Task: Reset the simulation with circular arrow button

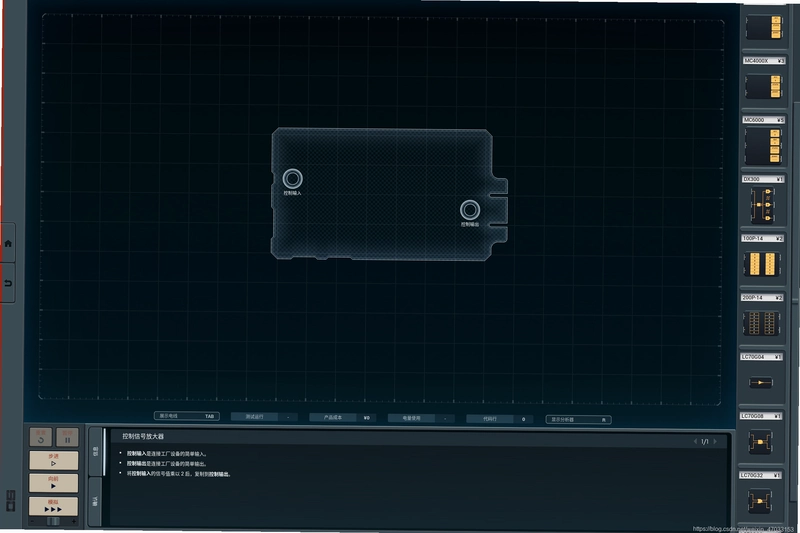Action: 41,437
